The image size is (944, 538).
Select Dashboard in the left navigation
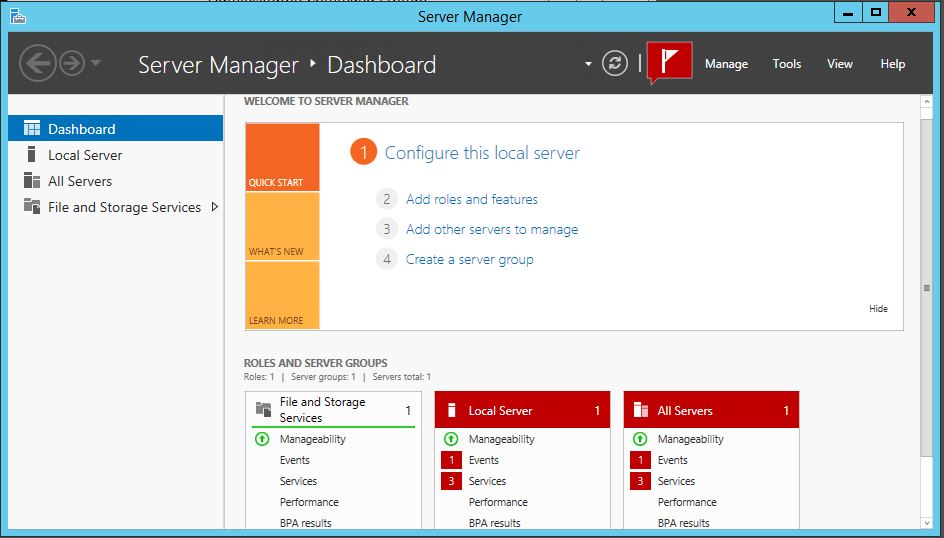pyautogui.click(x=116, y=129)
